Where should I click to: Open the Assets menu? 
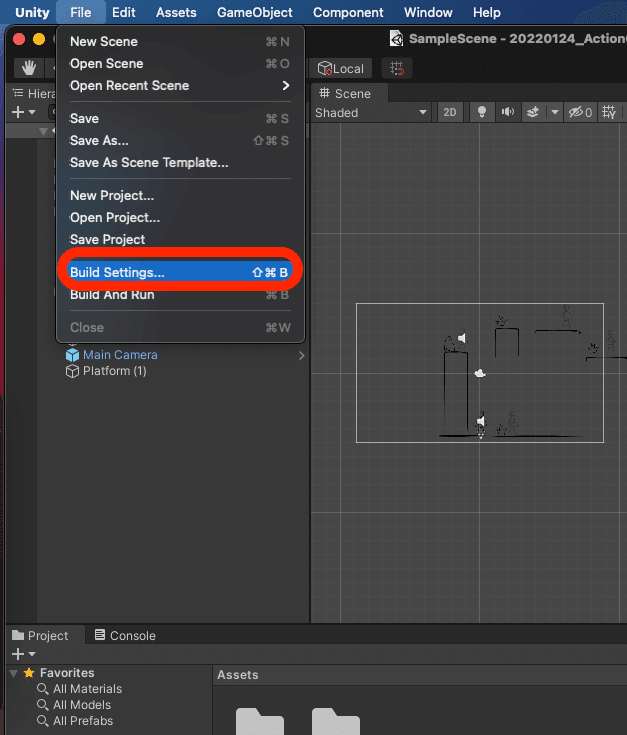176,12
